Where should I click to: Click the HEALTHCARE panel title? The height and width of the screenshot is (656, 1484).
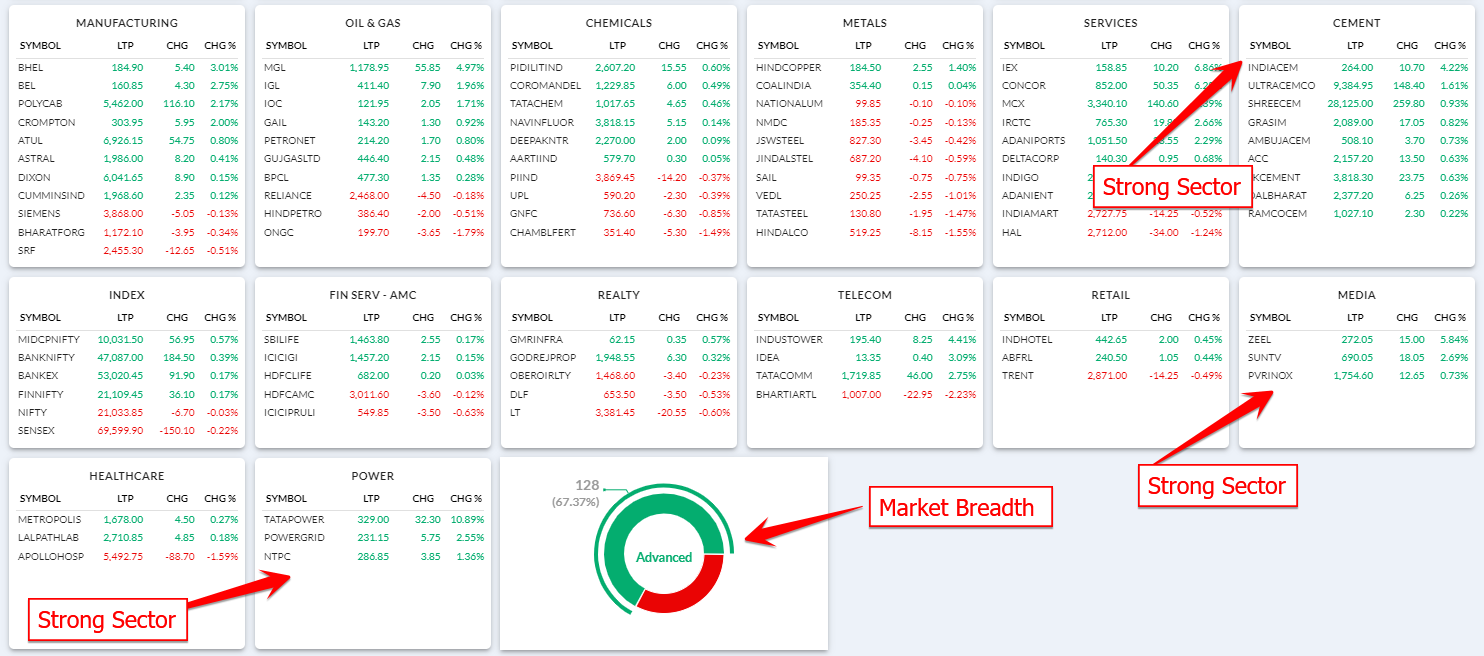(x=127, y=476)
